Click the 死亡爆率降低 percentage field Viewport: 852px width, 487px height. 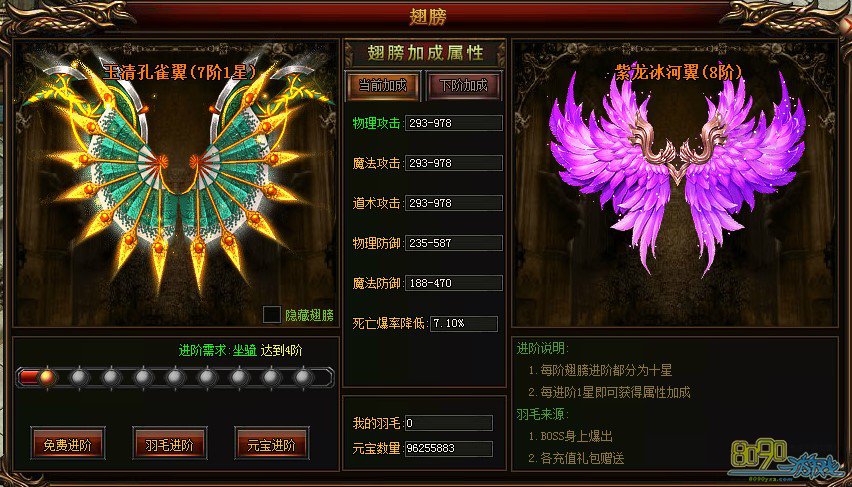(464, 323)
